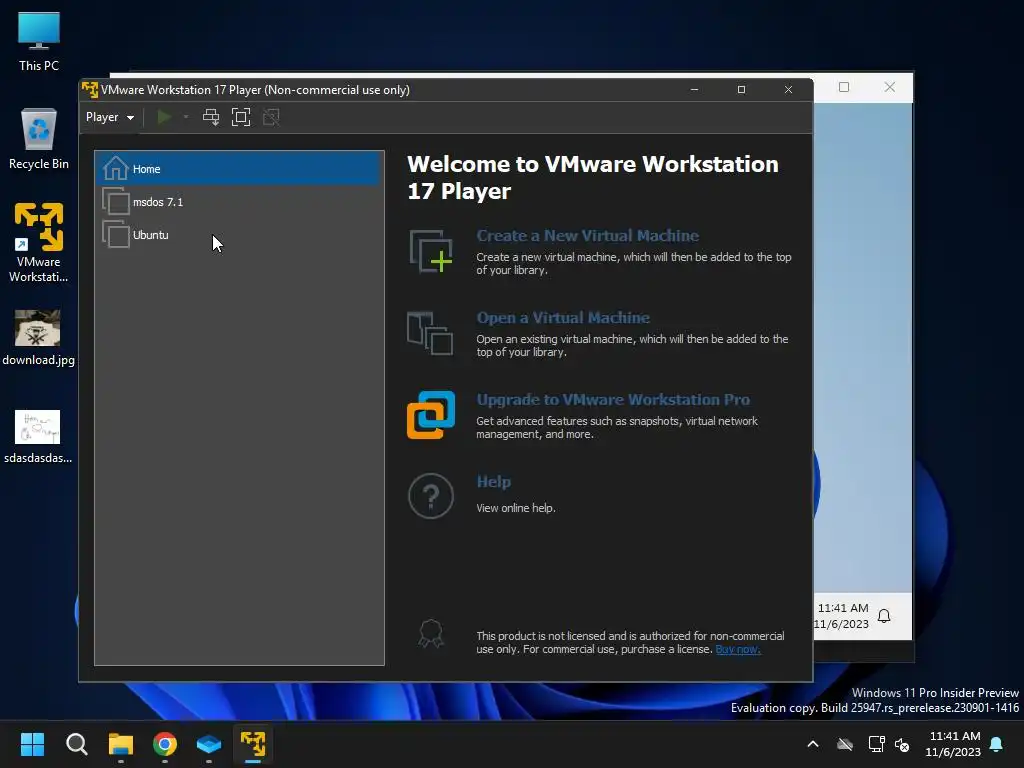Launch Google Chrome from the taskbar
The width and height of the screenshot is (1024, 768).
[165, 744]
